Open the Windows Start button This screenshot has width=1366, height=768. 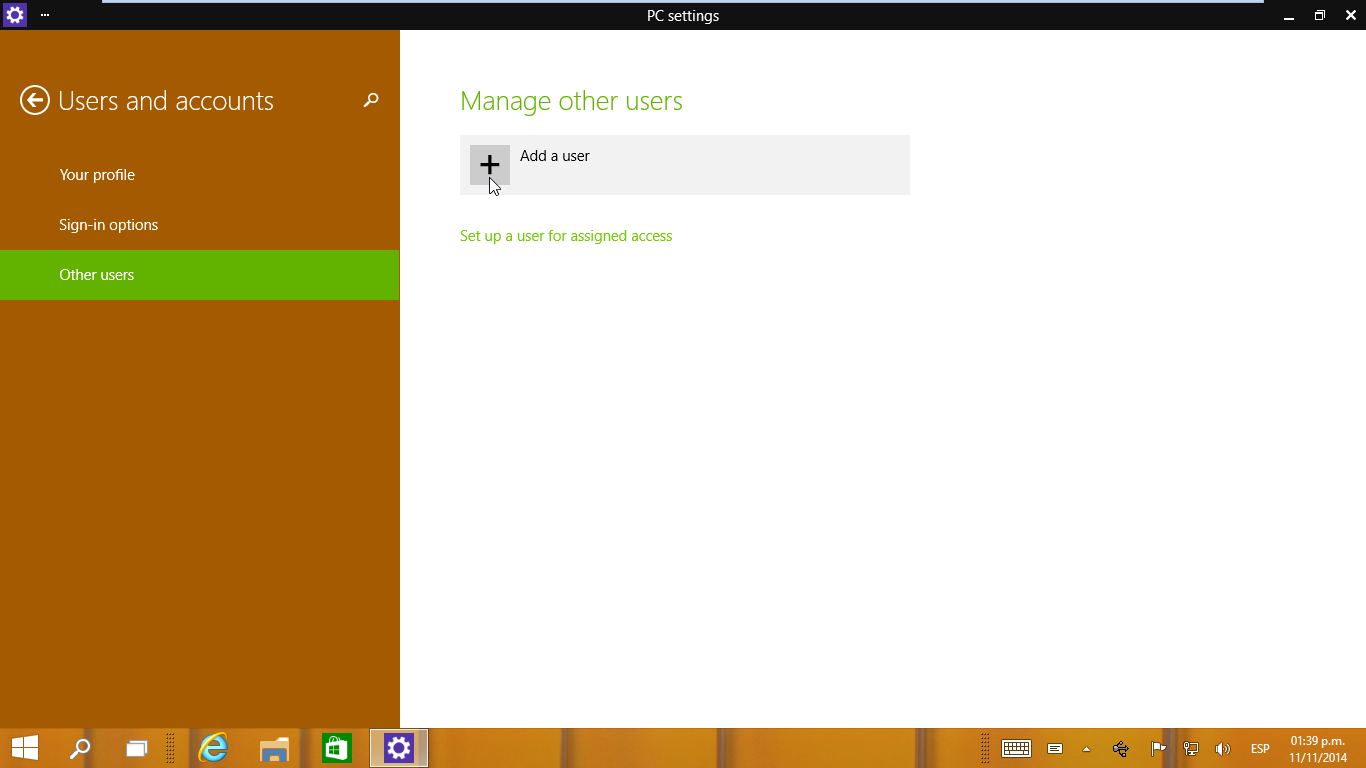click(x=25, y=748)
